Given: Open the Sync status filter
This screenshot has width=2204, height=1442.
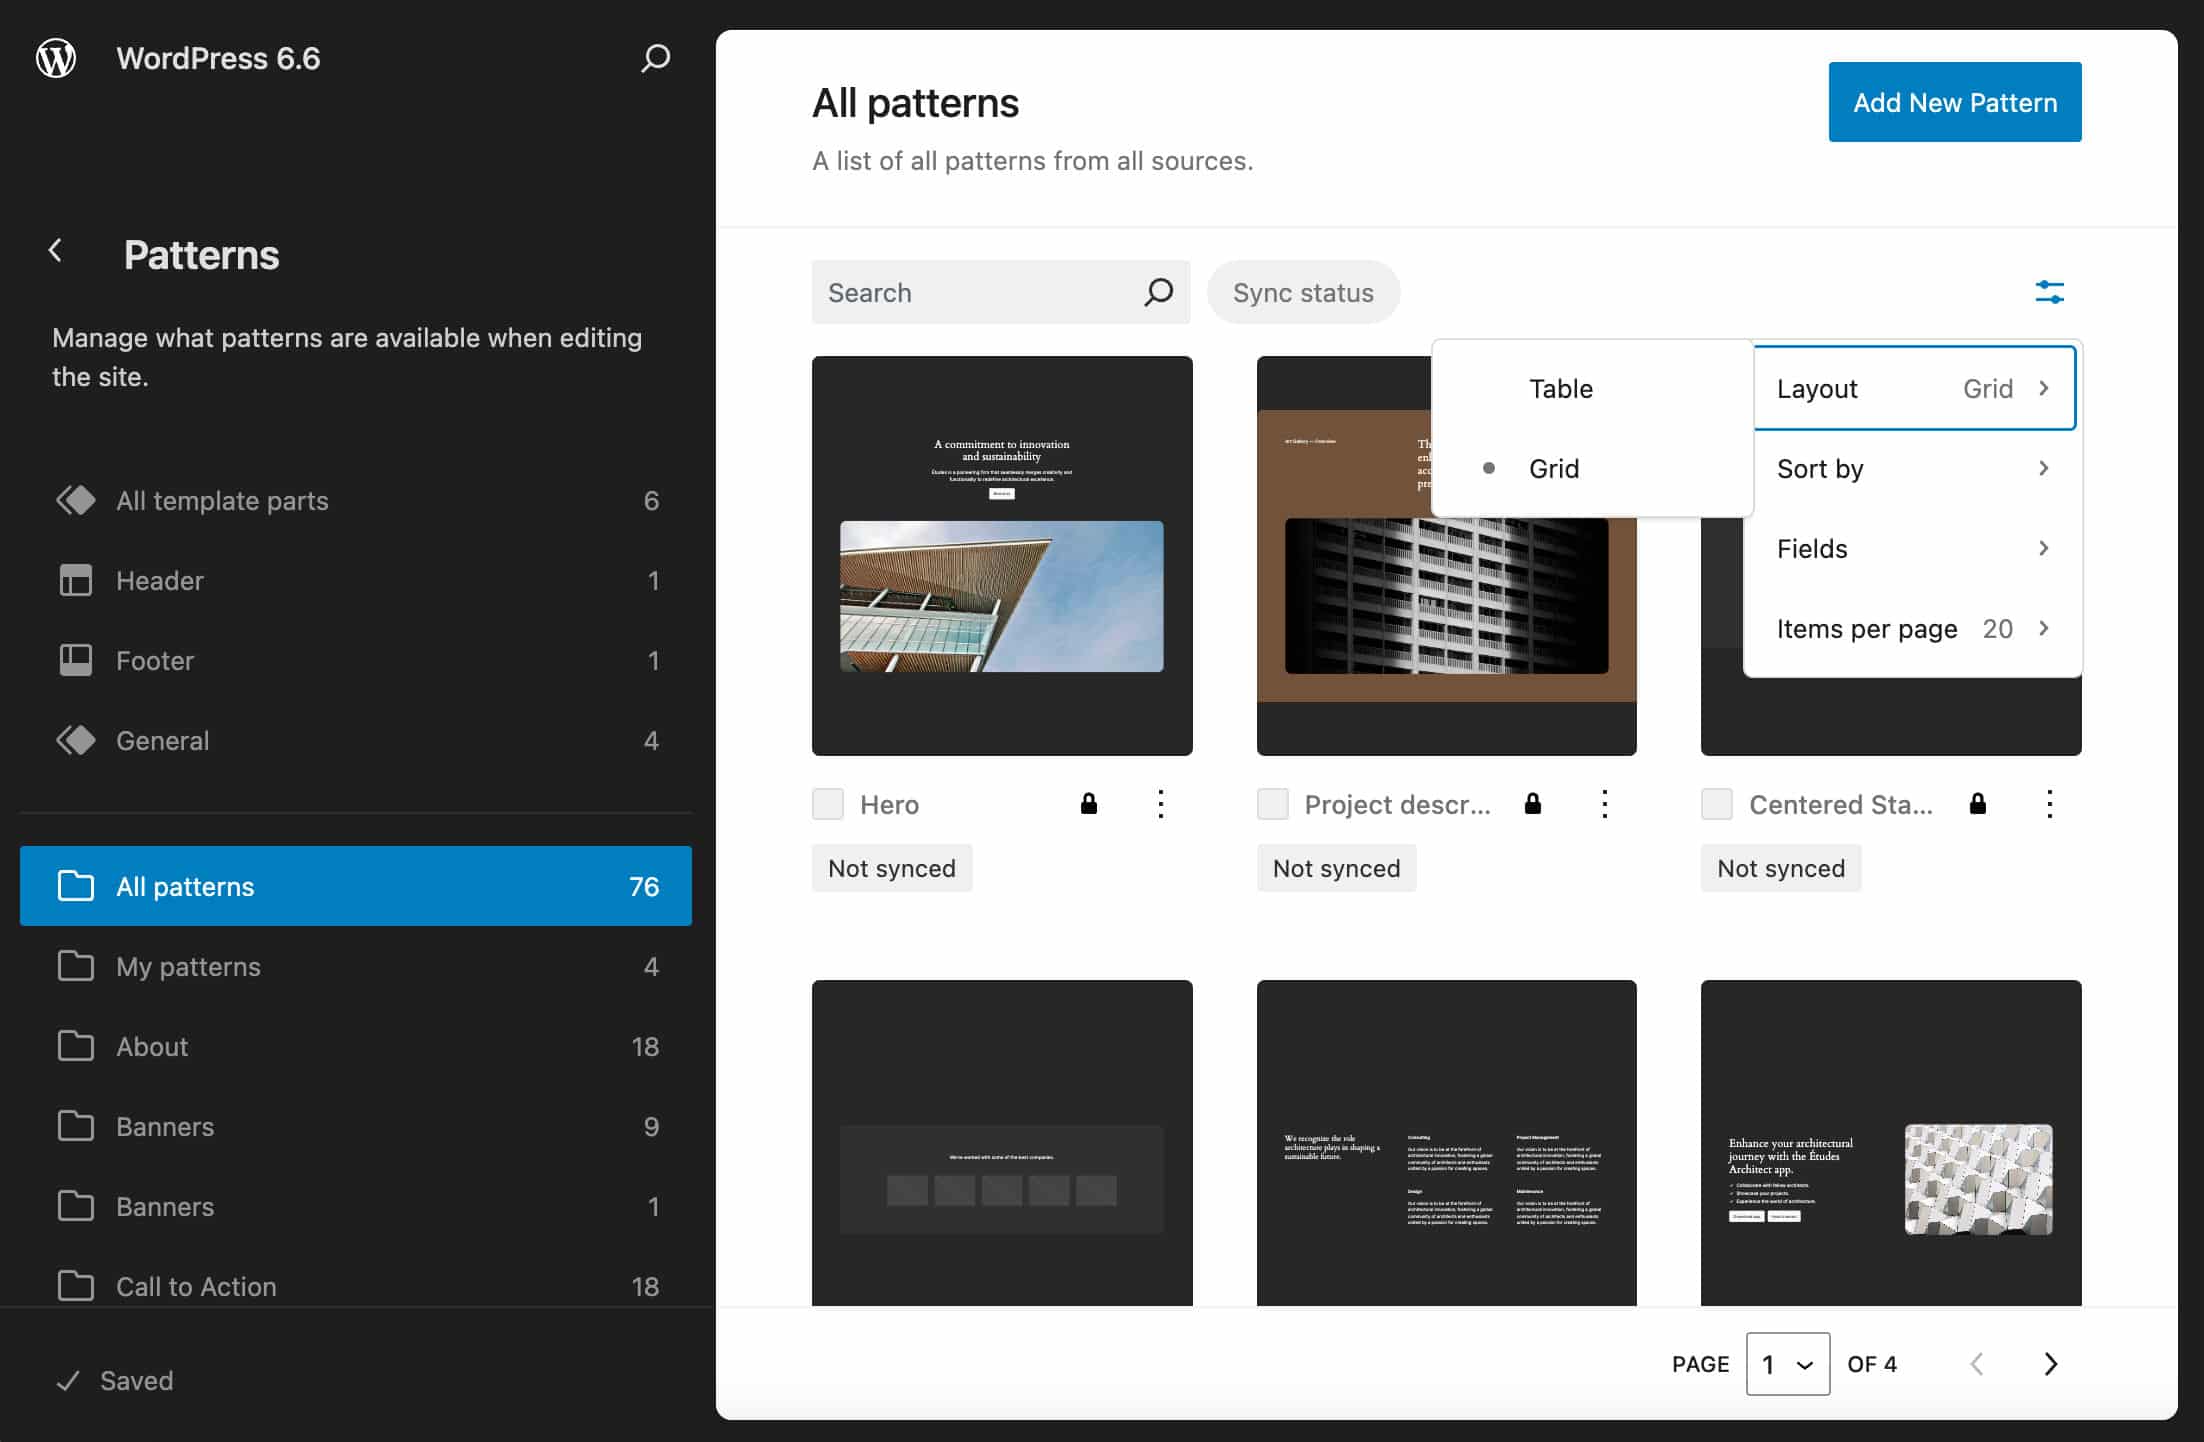Looking at the screenshot, I should (x=1303, y=292).
